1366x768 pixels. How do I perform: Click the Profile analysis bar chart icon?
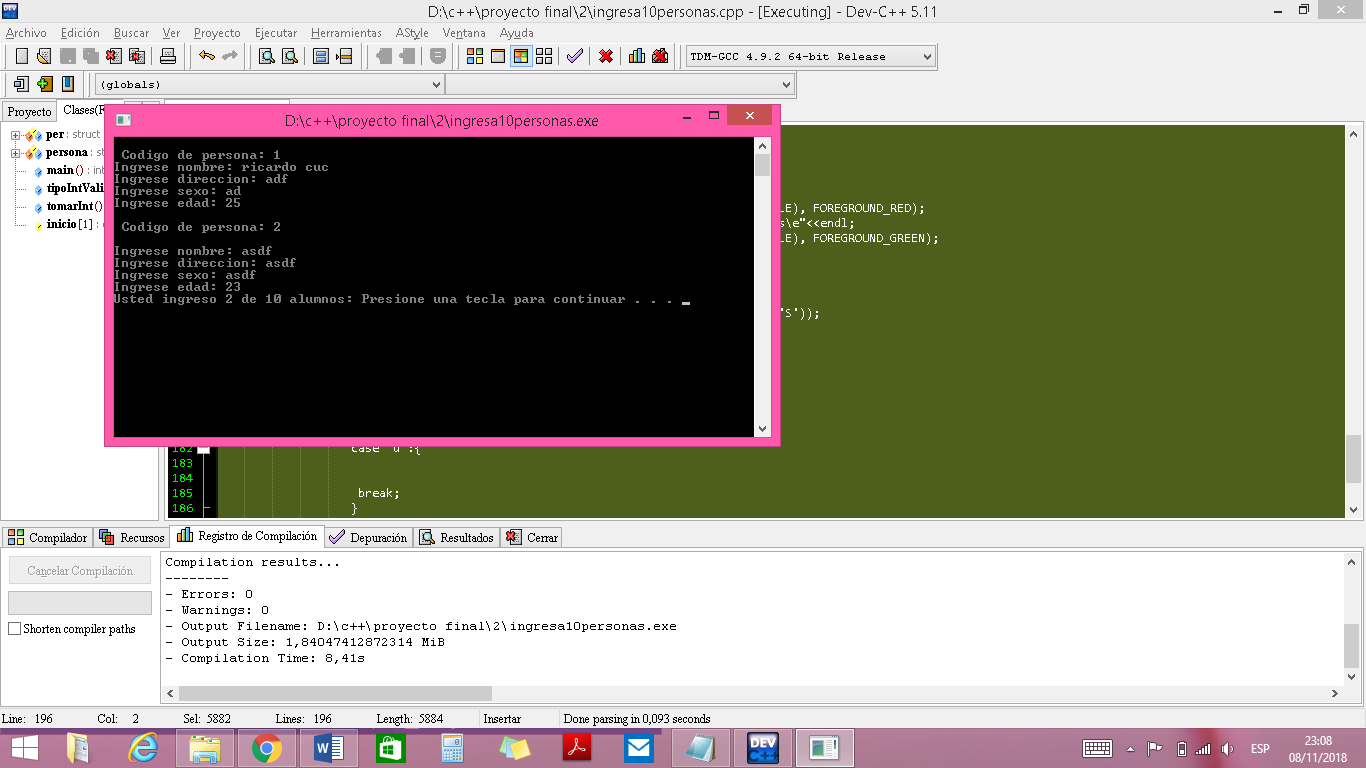click(x=637, y=56)
